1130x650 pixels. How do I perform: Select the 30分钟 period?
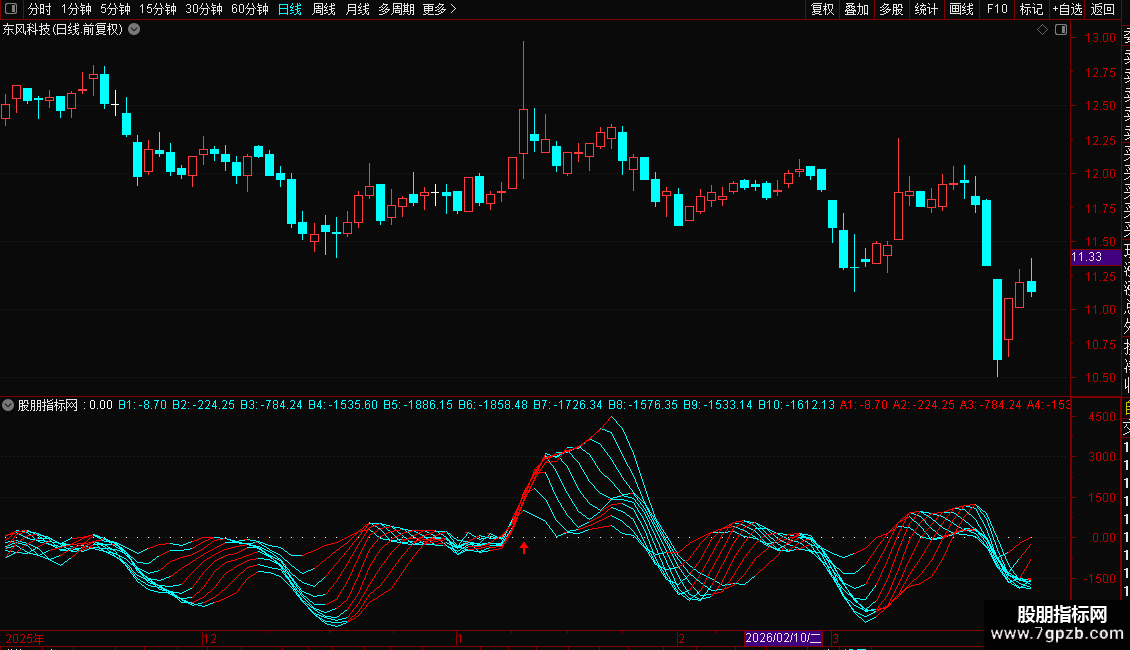204,9
